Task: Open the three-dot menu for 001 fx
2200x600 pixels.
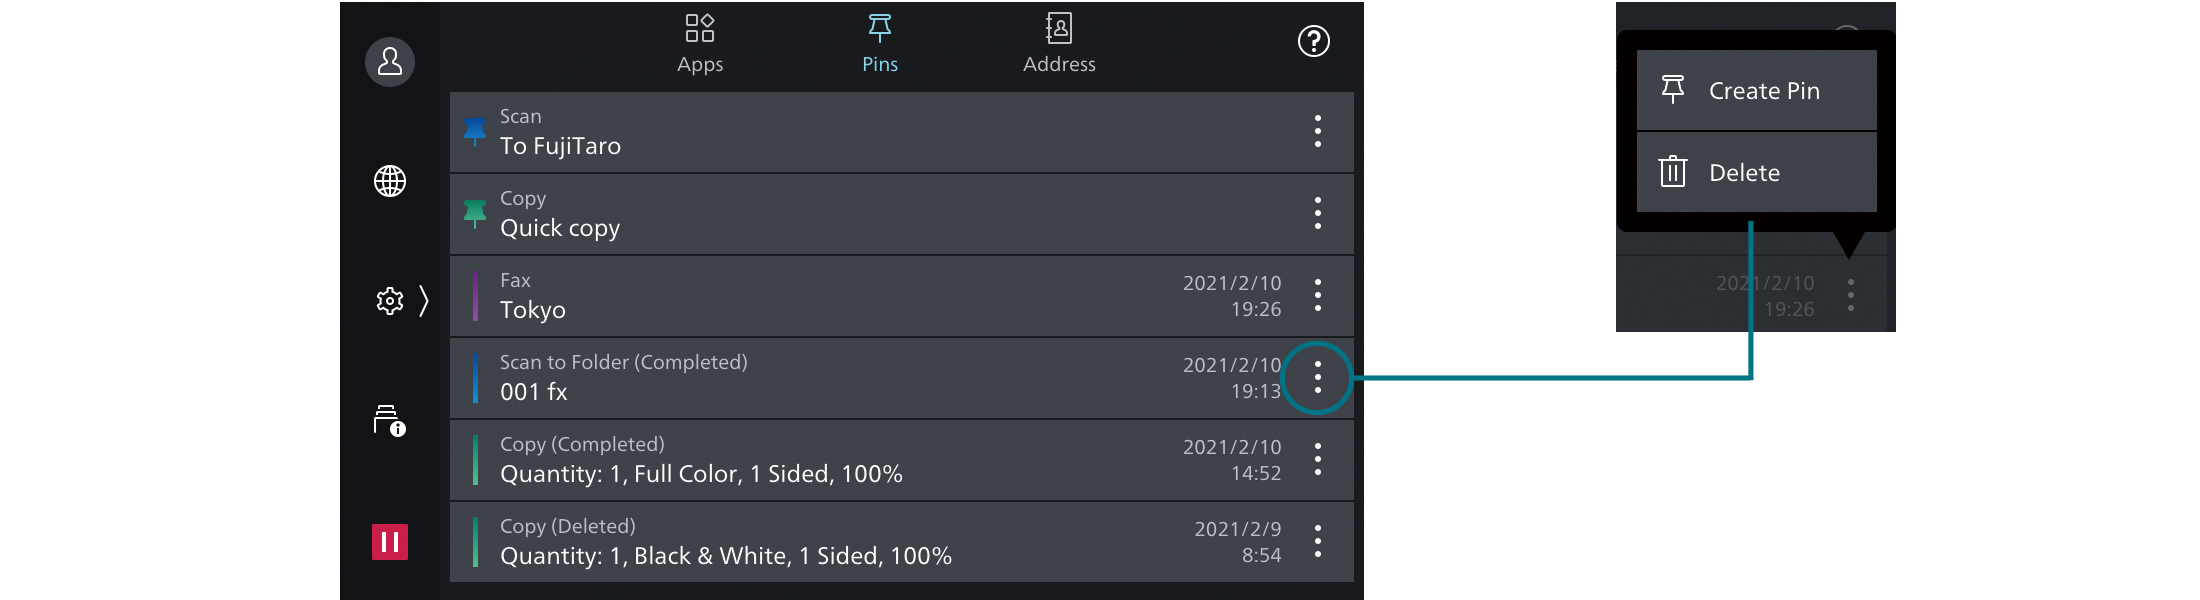Action: (1317, 377)
